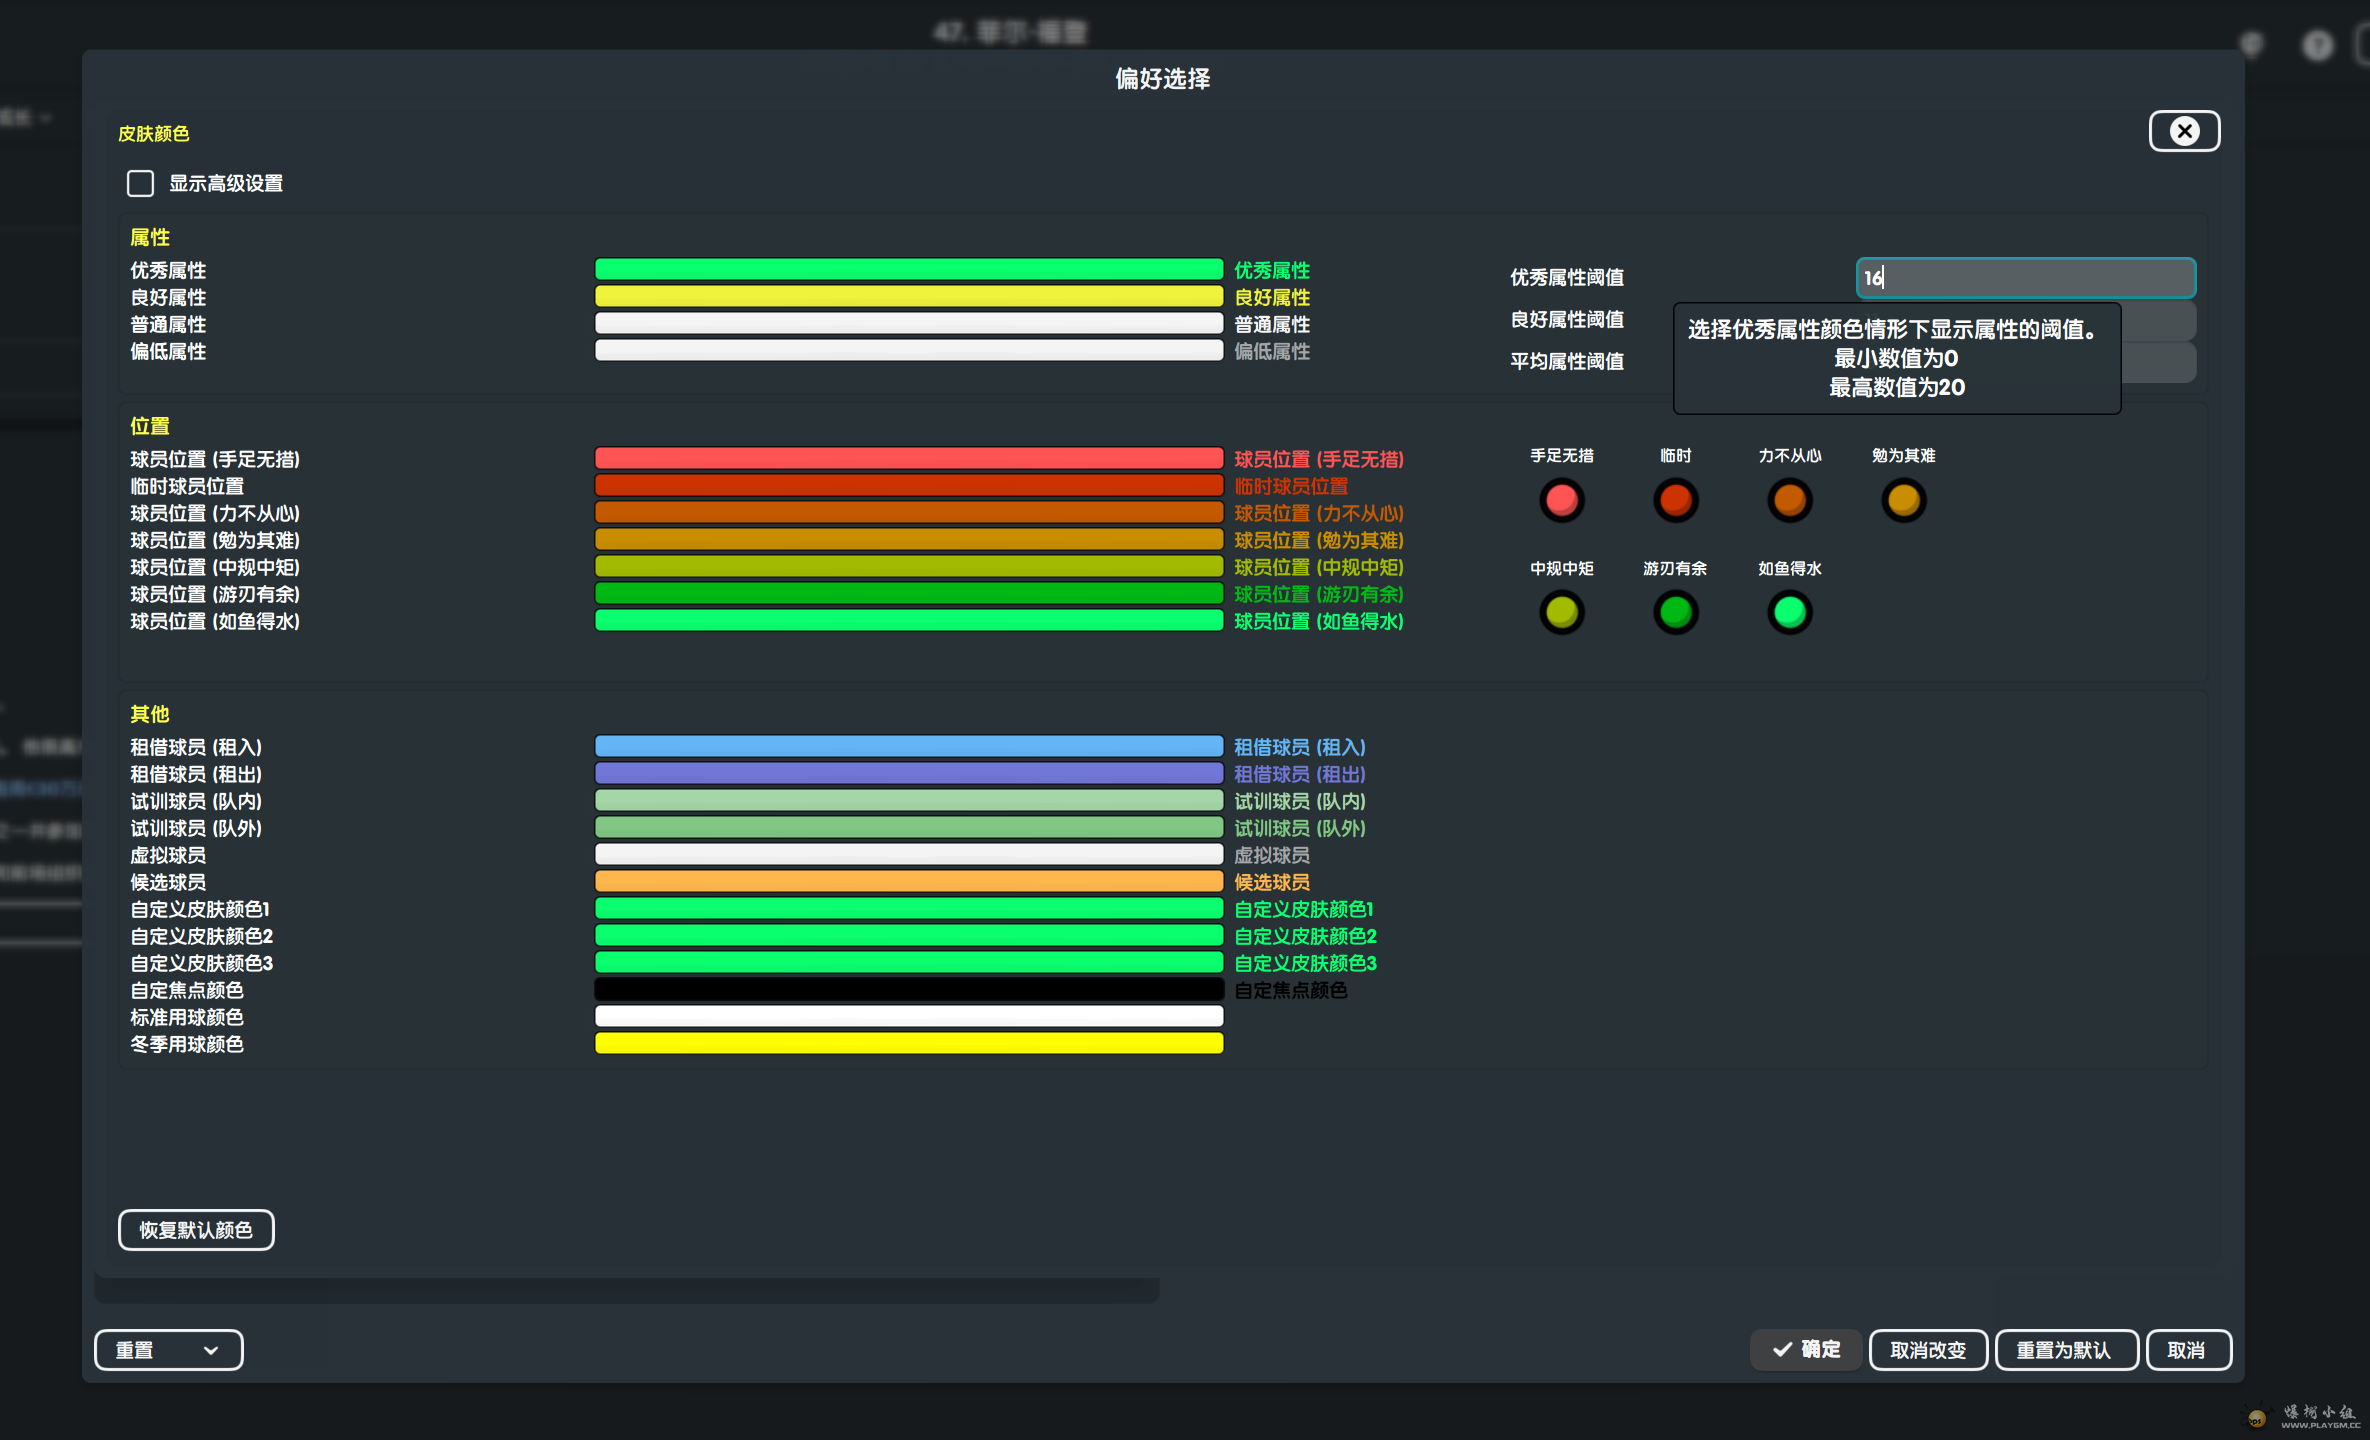This screenshot has width=2370, height=1440.
Task: Click the 力不从心 position indicator circle
Action: (1789, 500)
